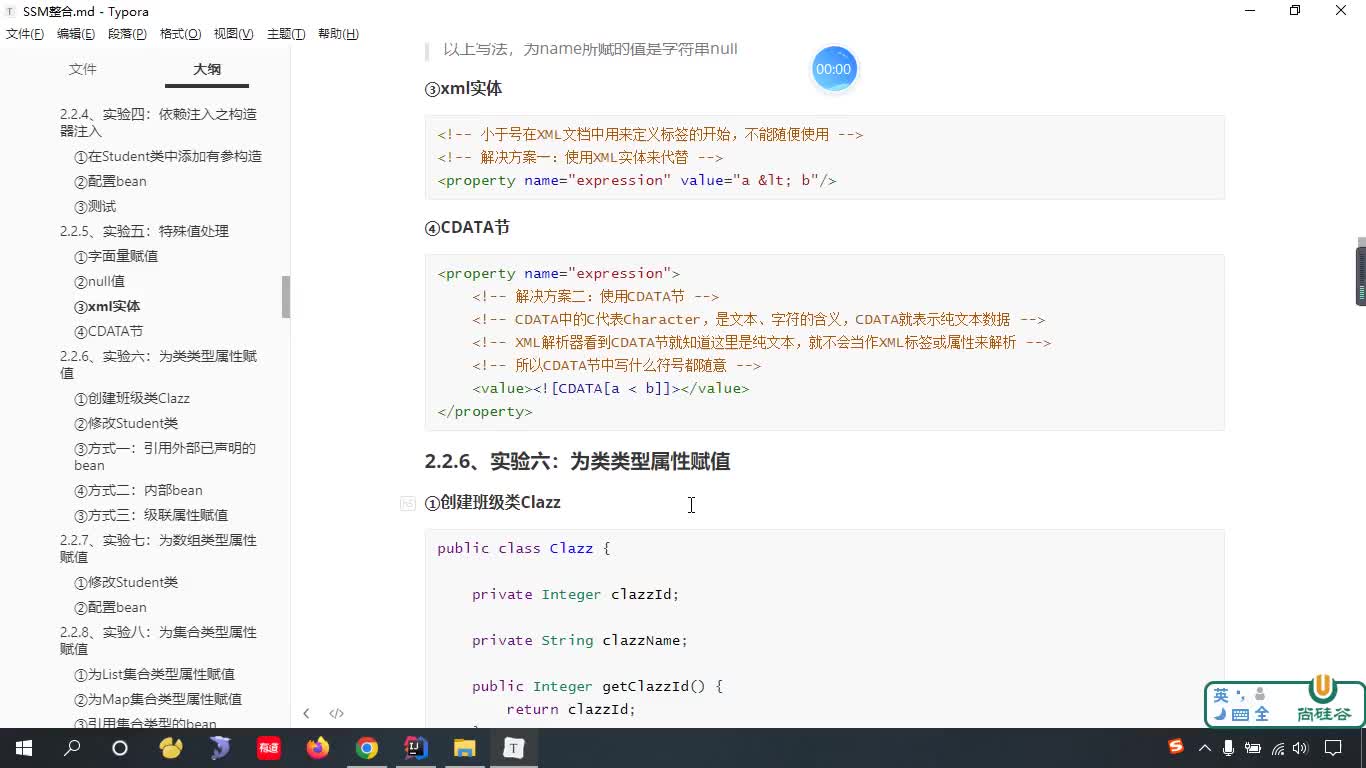Jump to 2.2.6 实验六 outline entry

click(158, 364)
